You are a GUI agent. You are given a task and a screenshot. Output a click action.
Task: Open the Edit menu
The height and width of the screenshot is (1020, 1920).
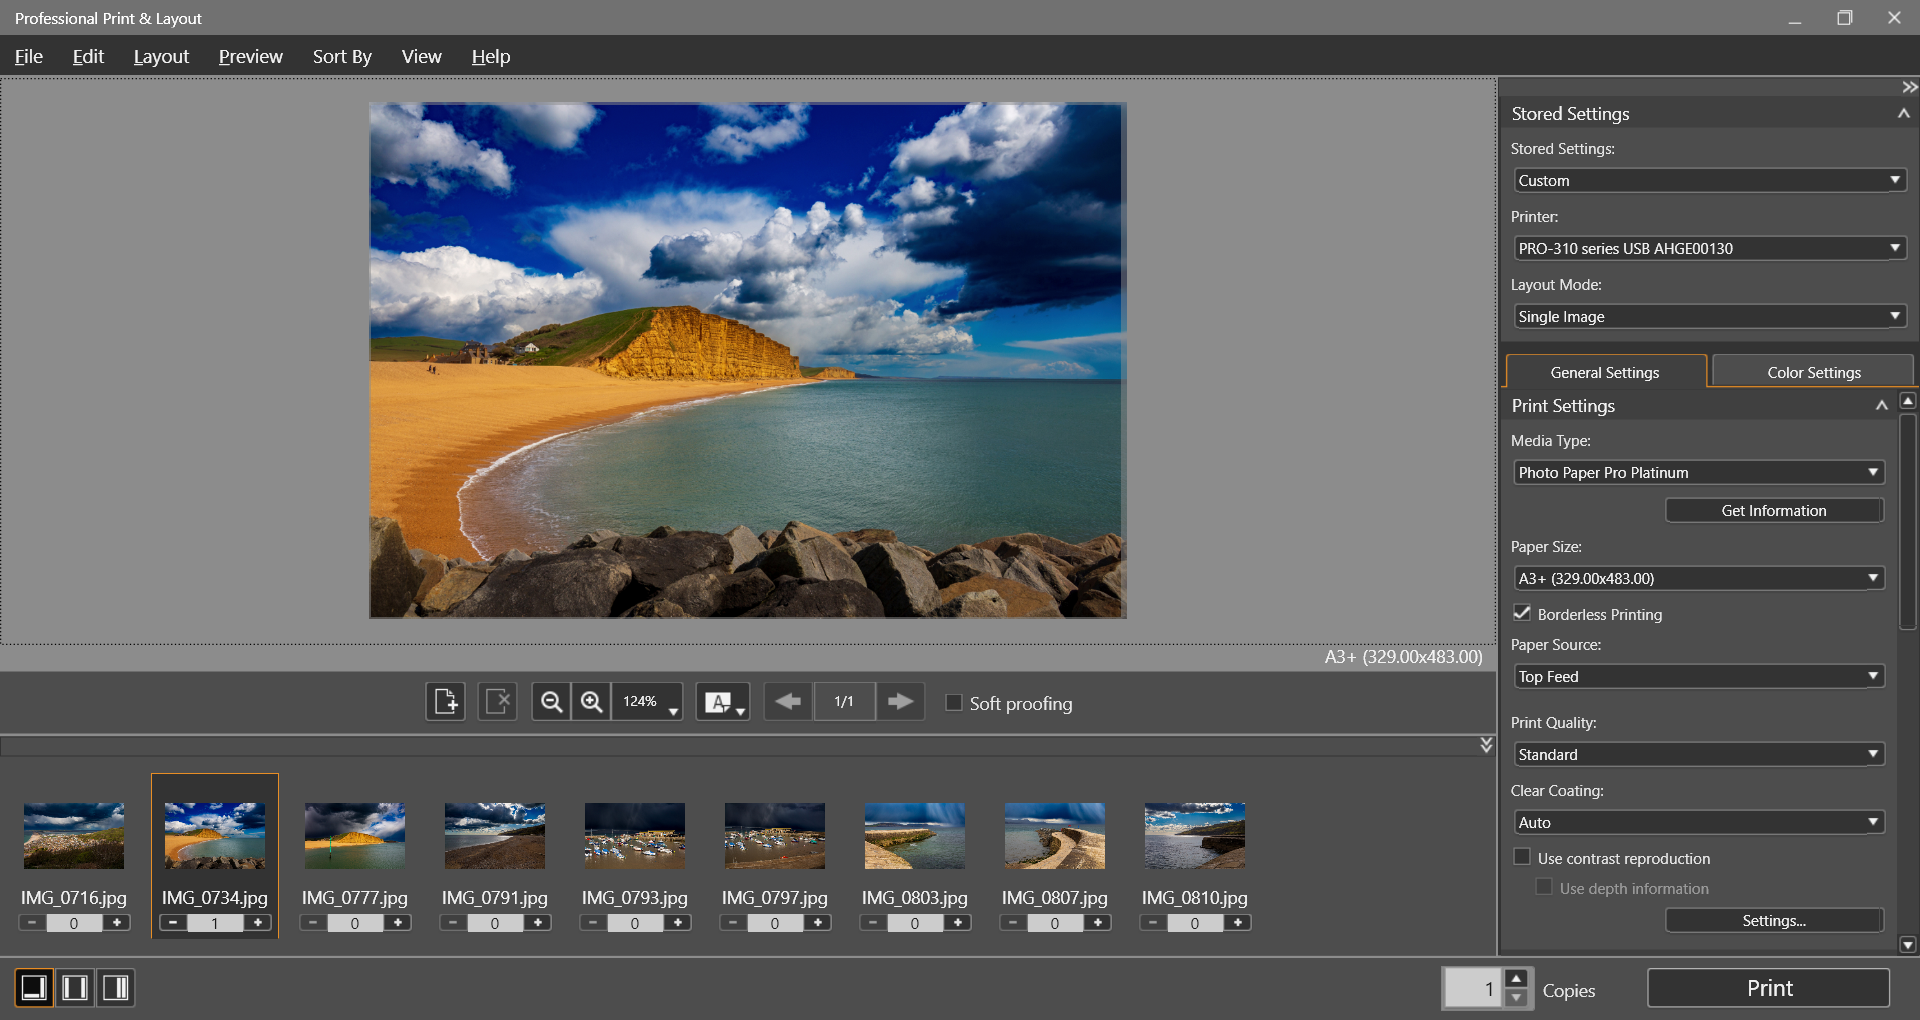tap(88, 56)
